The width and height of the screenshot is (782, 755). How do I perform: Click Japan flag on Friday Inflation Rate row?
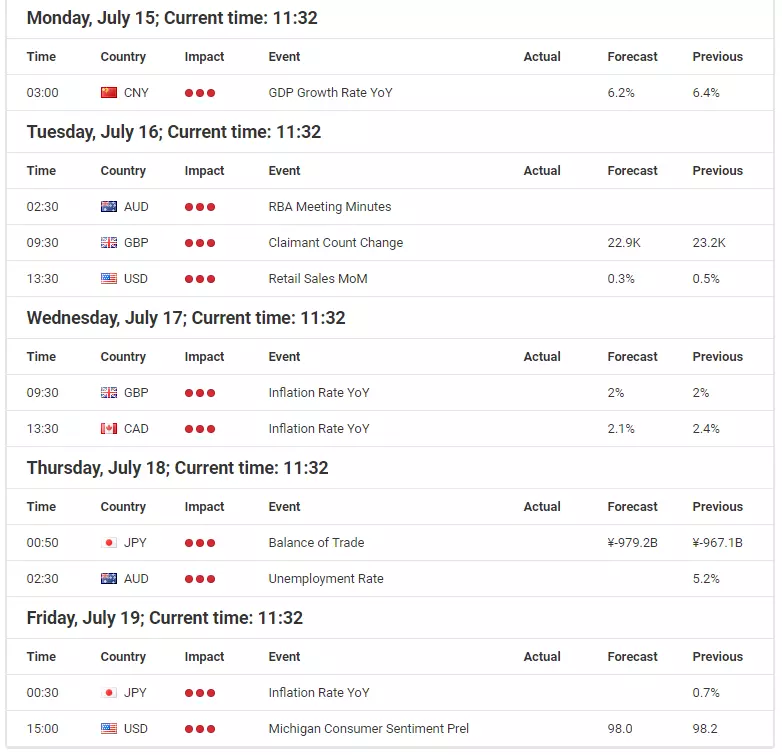point(109,693)
